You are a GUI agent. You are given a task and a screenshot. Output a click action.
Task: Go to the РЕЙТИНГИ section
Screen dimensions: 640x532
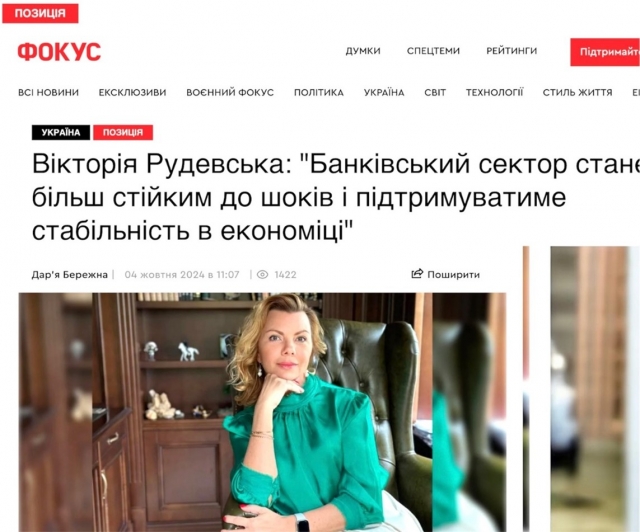[x=511, y=51]
